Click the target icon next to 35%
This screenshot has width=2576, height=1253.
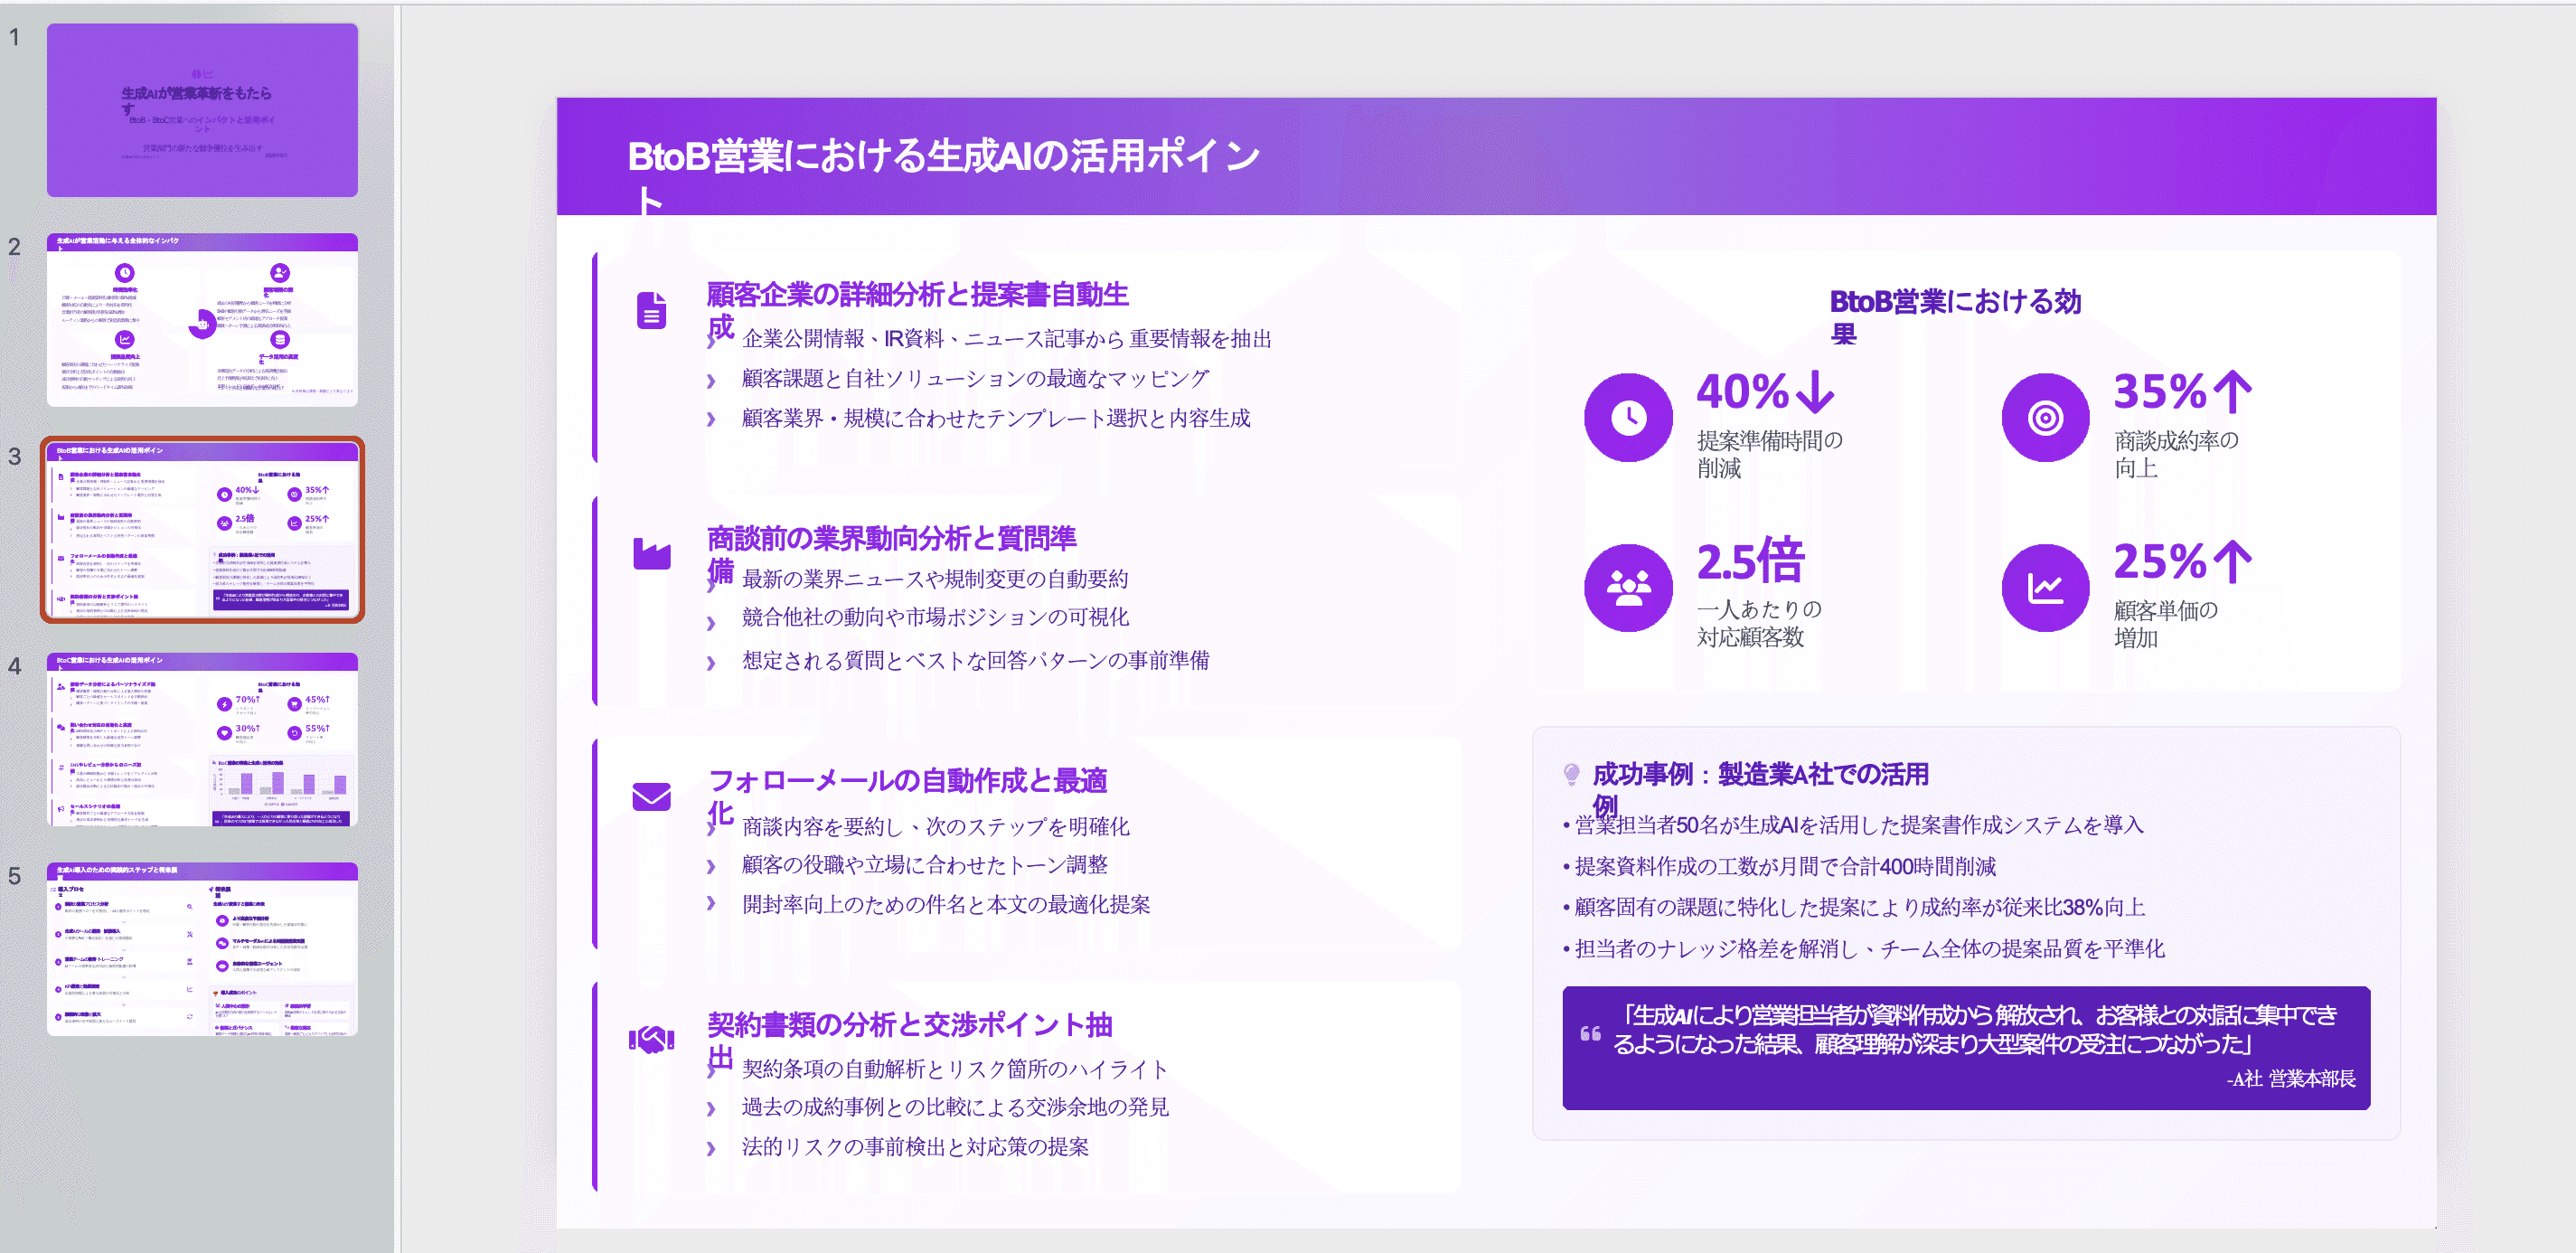click(x=2045, y=417)
